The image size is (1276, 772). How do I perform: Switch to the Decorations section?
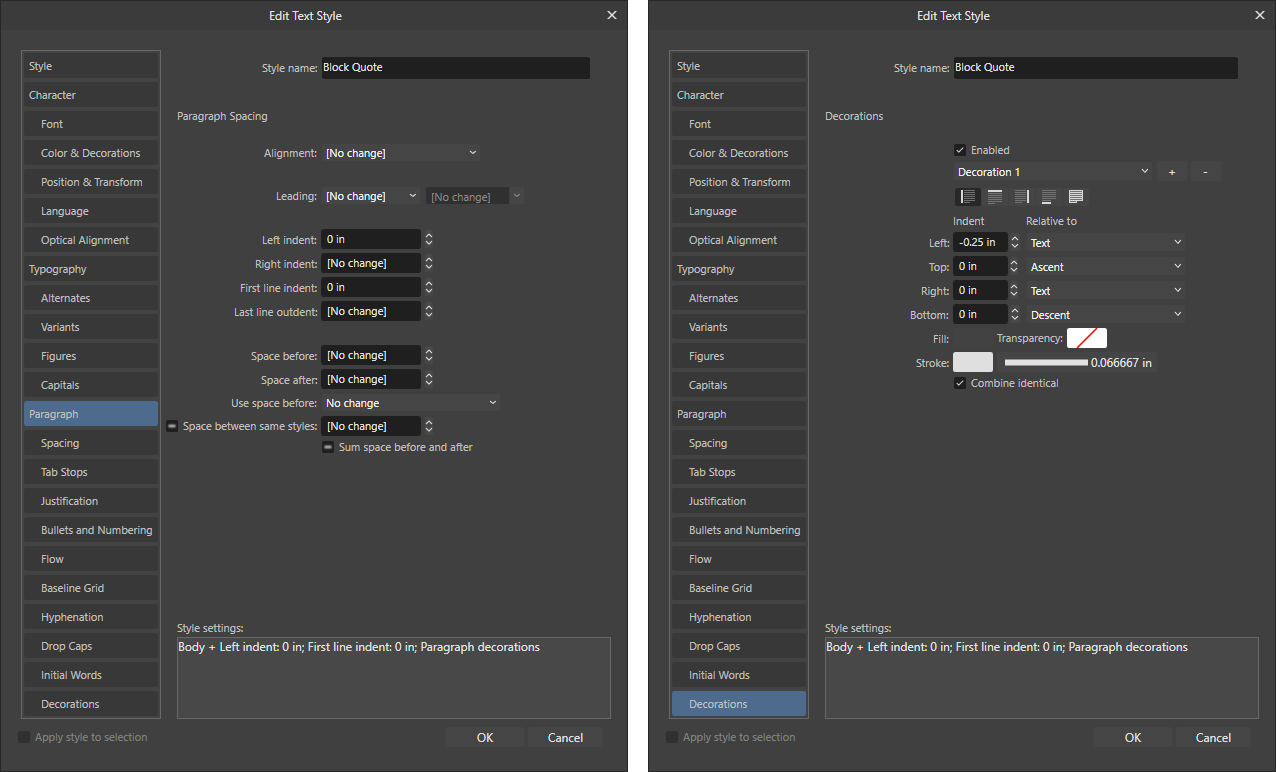coord(738,703)
